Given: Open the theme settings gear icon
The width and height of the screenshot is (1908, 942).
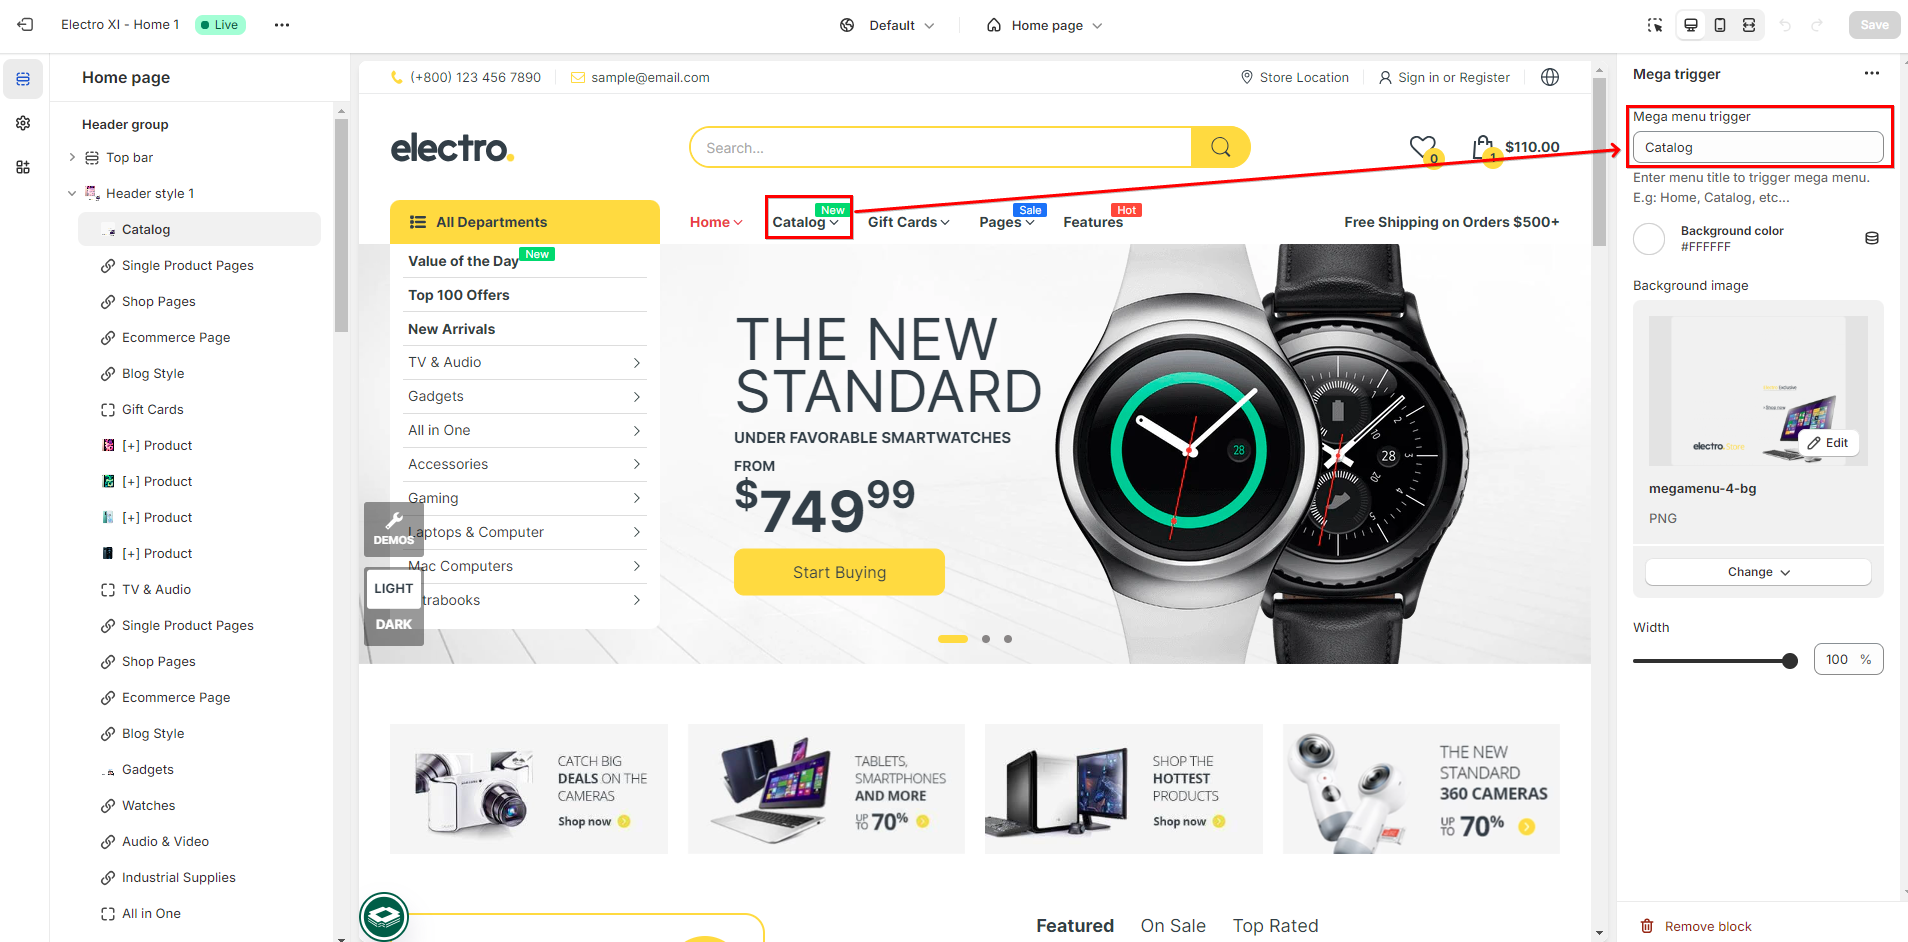Looking at the screenshot, I should coord(23,123).
